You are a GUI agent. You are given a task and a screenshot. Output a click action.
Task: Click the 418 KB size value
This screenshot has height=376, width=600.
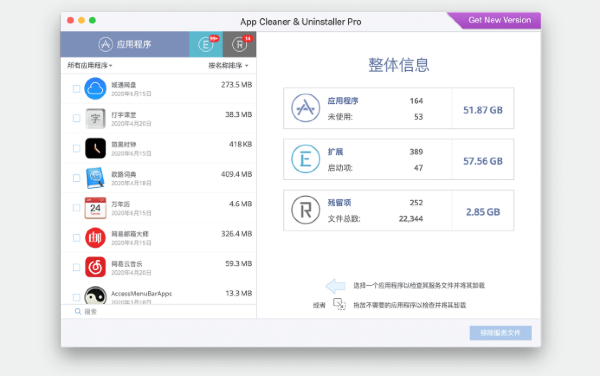240,144
